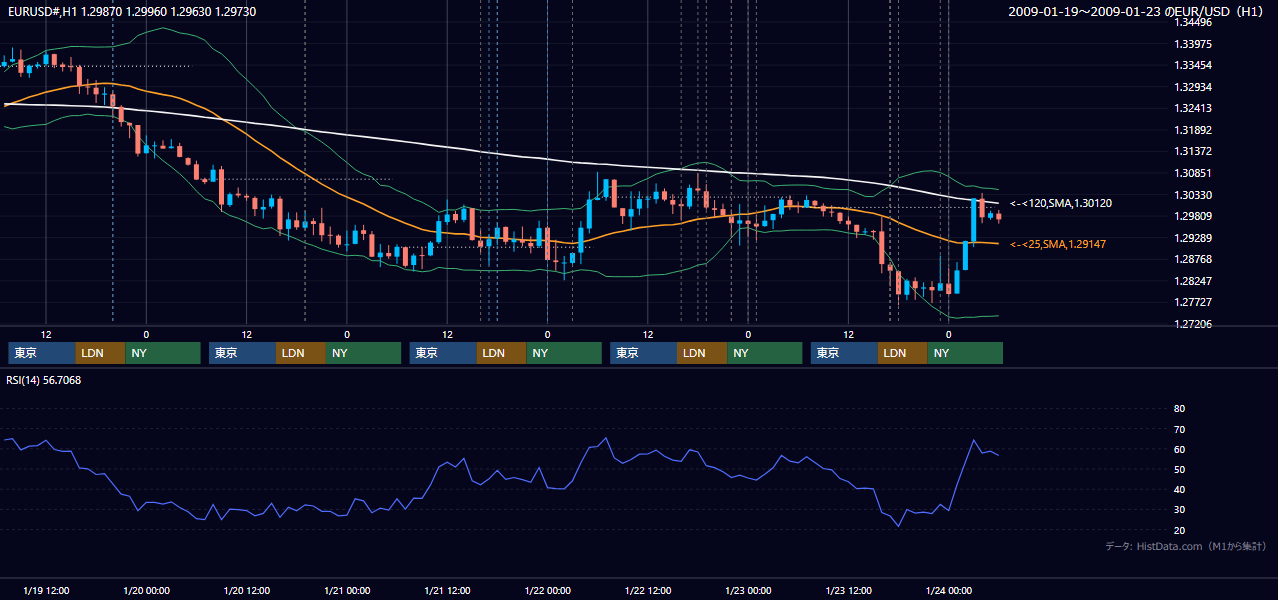Image resolution: width=1278 pixels, height=600 pixels.
Task: Click the 1/20 12:00 time label
Action: (x=247, y=590)
